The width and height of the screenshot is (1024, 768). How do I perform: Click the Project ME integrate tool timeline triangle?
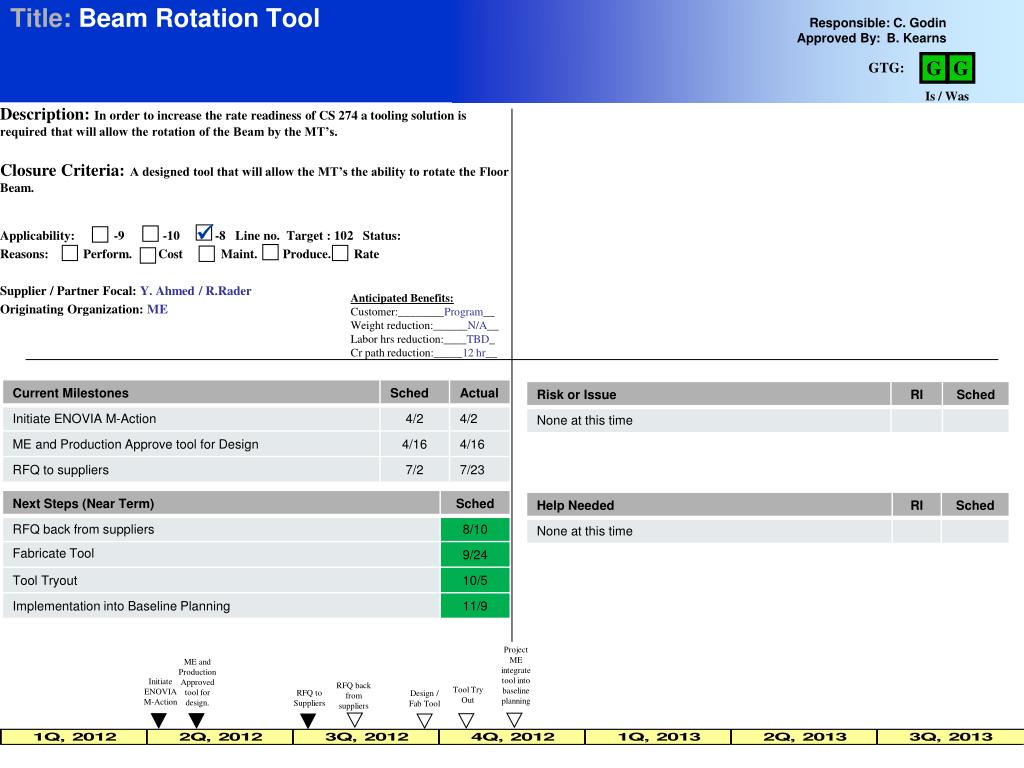pyautogui.click(x=515, y=720)
